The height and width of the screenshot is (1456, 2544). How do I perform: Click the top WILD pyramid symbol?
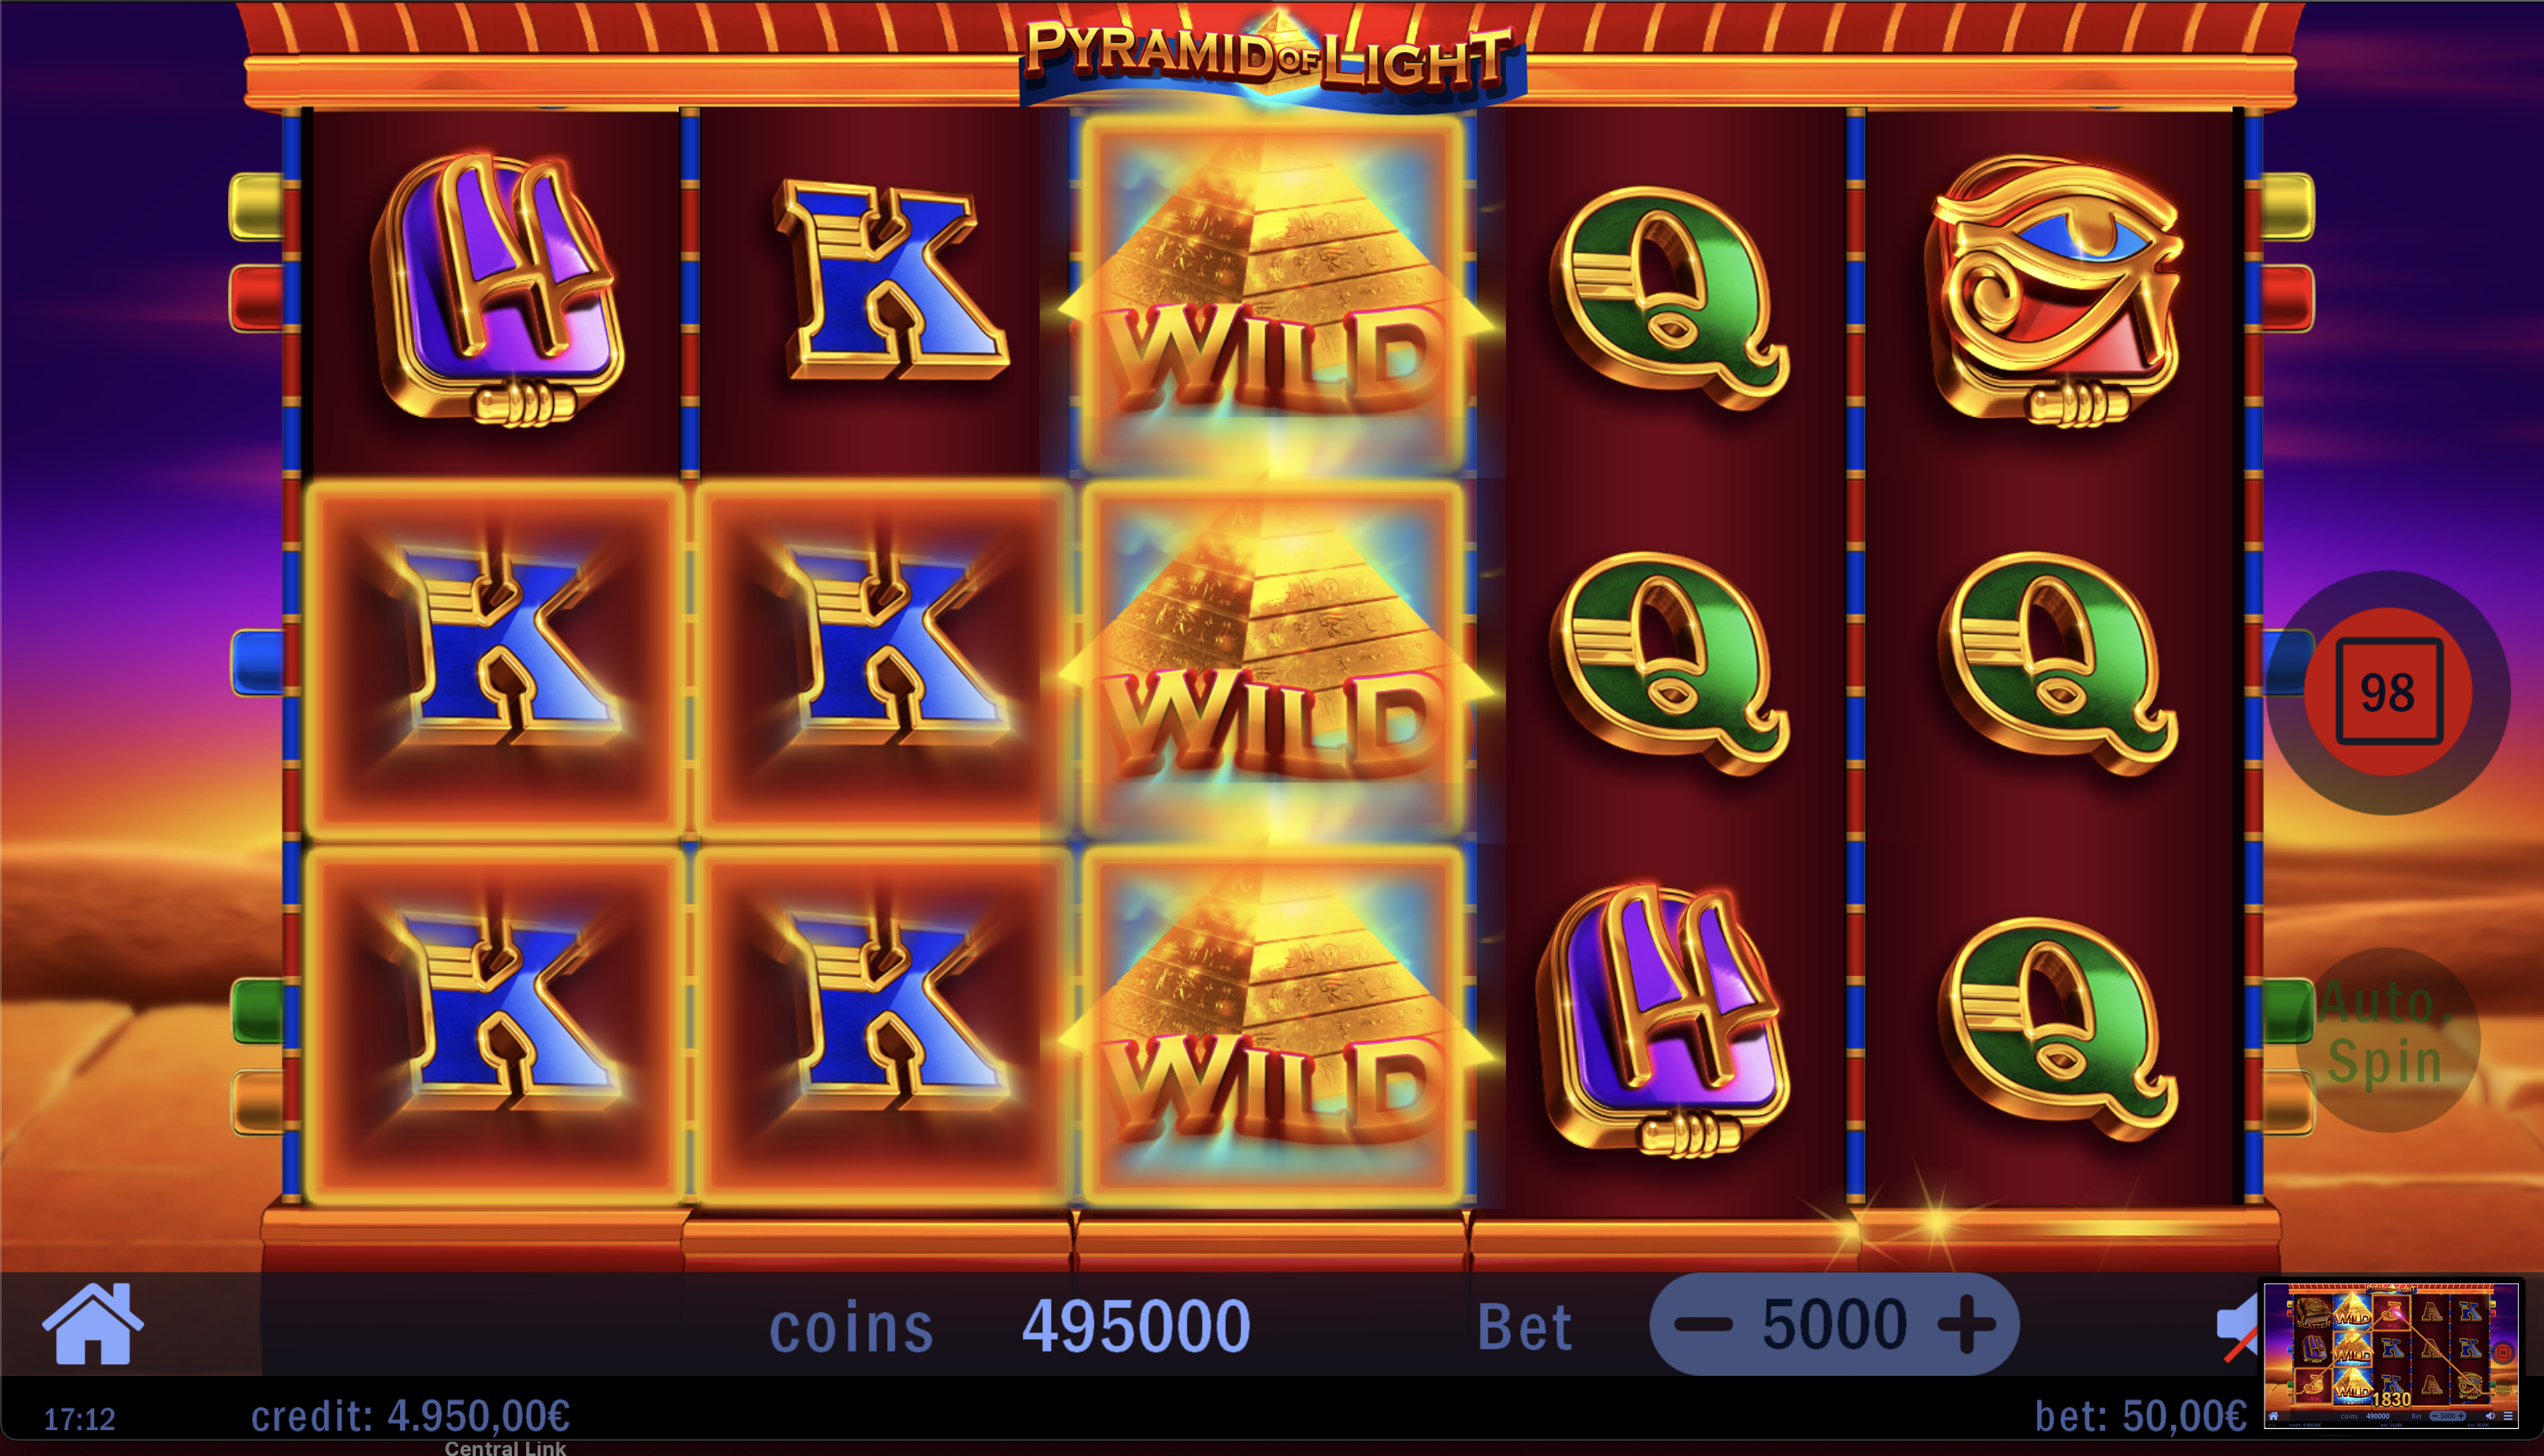[1273, 292]
